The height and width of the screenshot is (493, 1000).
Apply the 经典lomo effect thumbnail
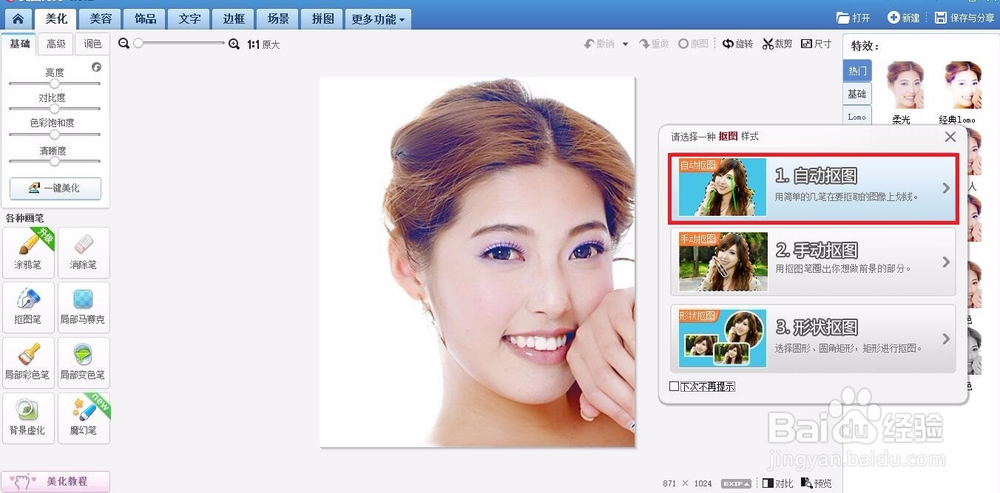[x=962, y=86]
